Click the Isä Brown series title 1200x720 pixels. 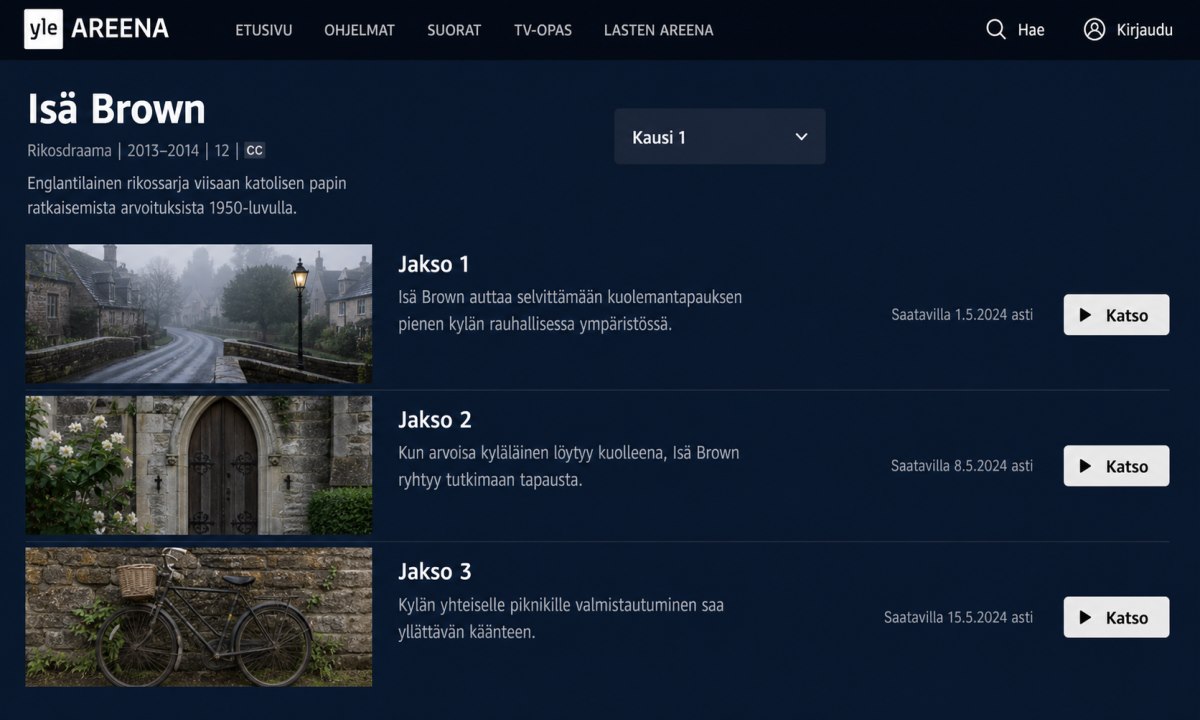point(116,109)
